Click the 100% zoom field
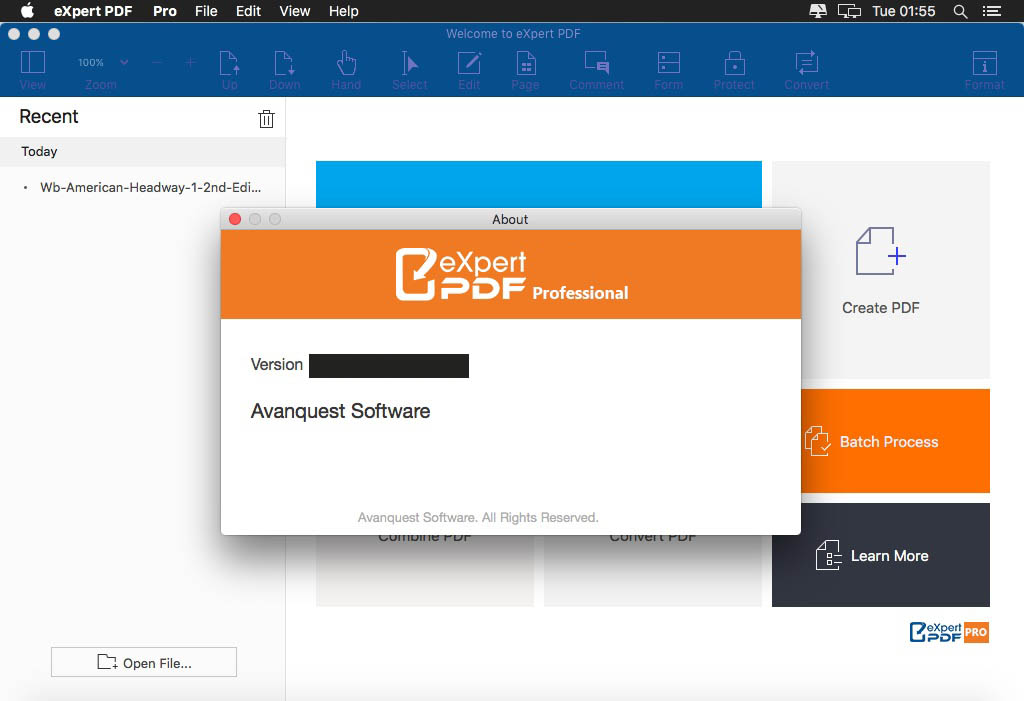The image size is (1024, 701). [x=91, y=62]
